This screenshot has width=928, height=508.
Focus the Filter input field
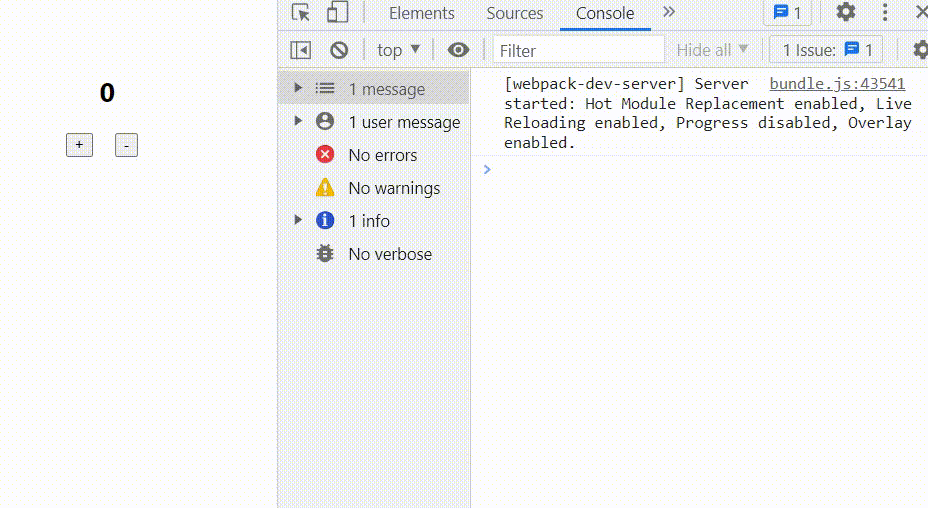(578, 50)
